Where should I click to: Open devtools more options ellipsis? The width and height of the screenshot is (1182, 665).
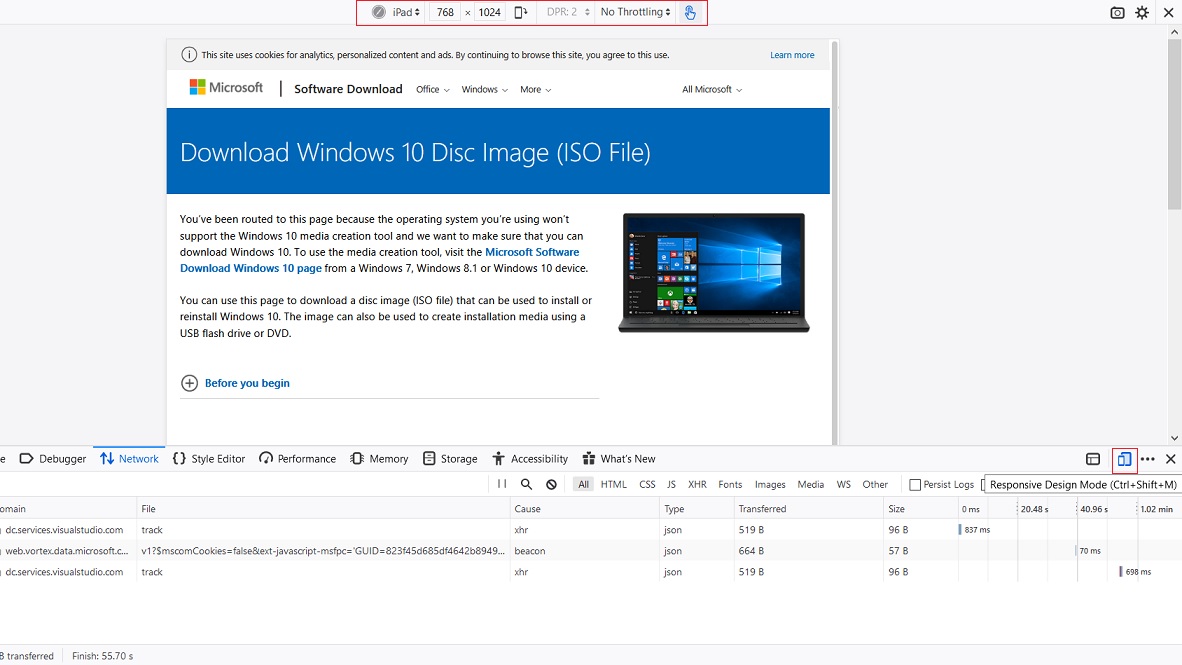click(1147, 458)
